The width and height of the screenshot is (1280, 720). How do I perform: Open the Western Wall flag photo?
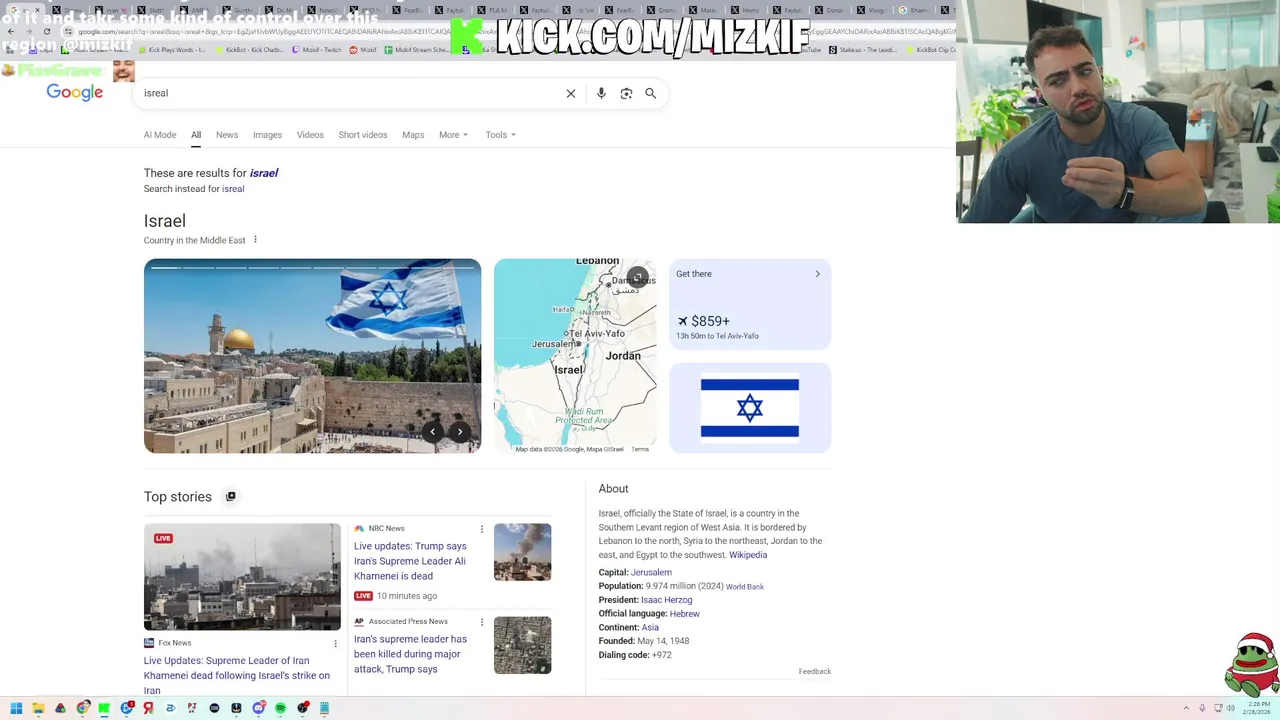[312, 356]
